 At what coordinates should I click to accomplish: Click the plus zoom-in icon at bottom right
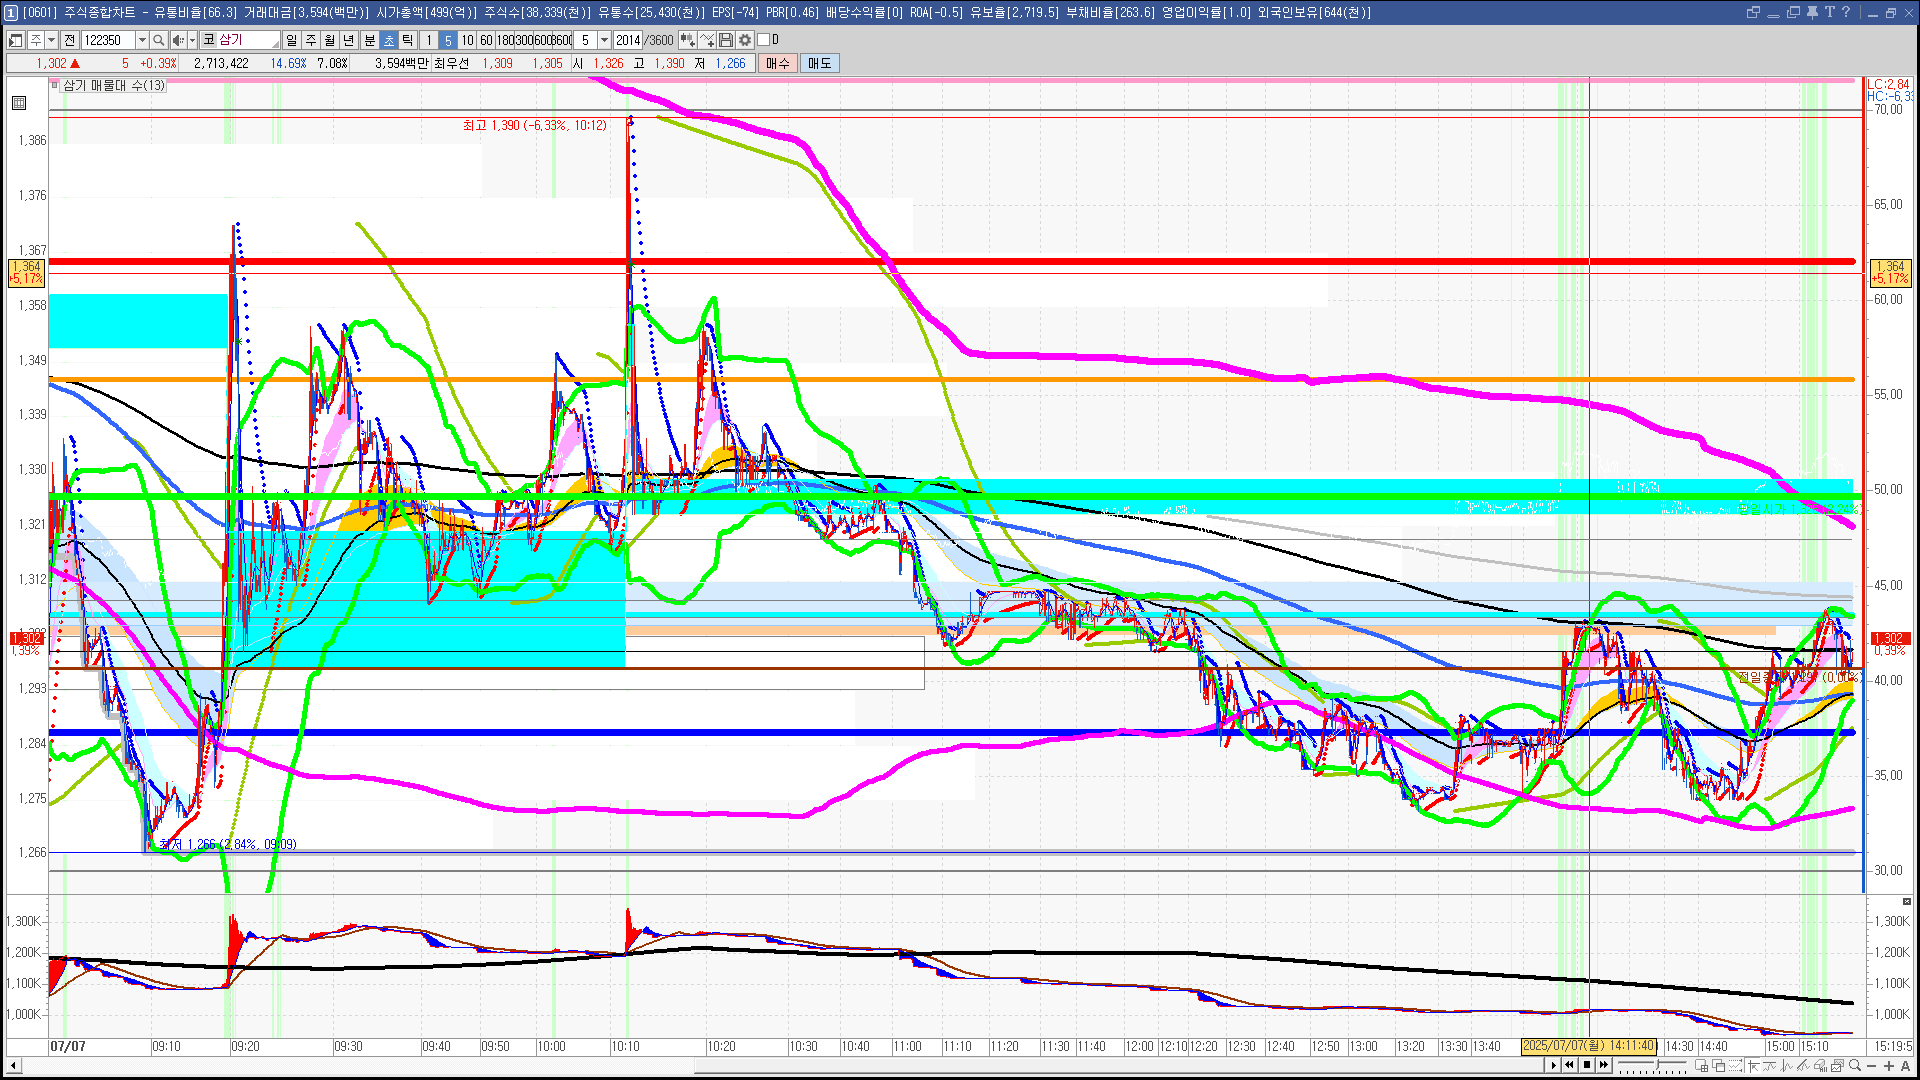[x=1889, y=1065]
